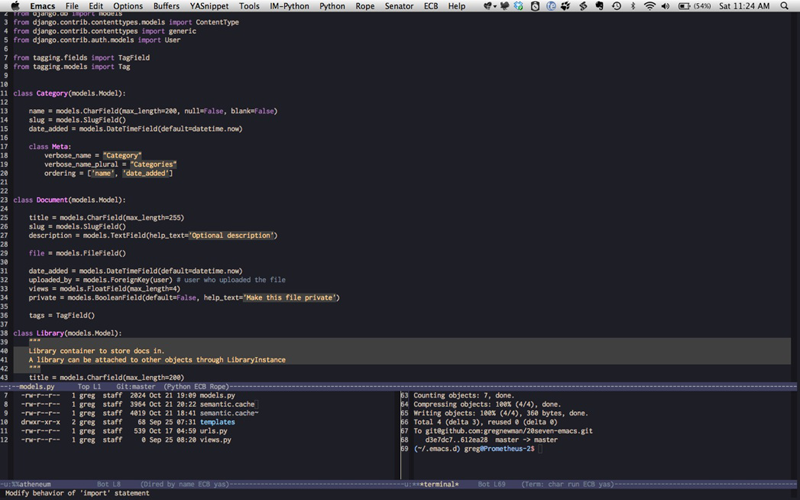Open the Buffers menu

click(x=166, y=6)
